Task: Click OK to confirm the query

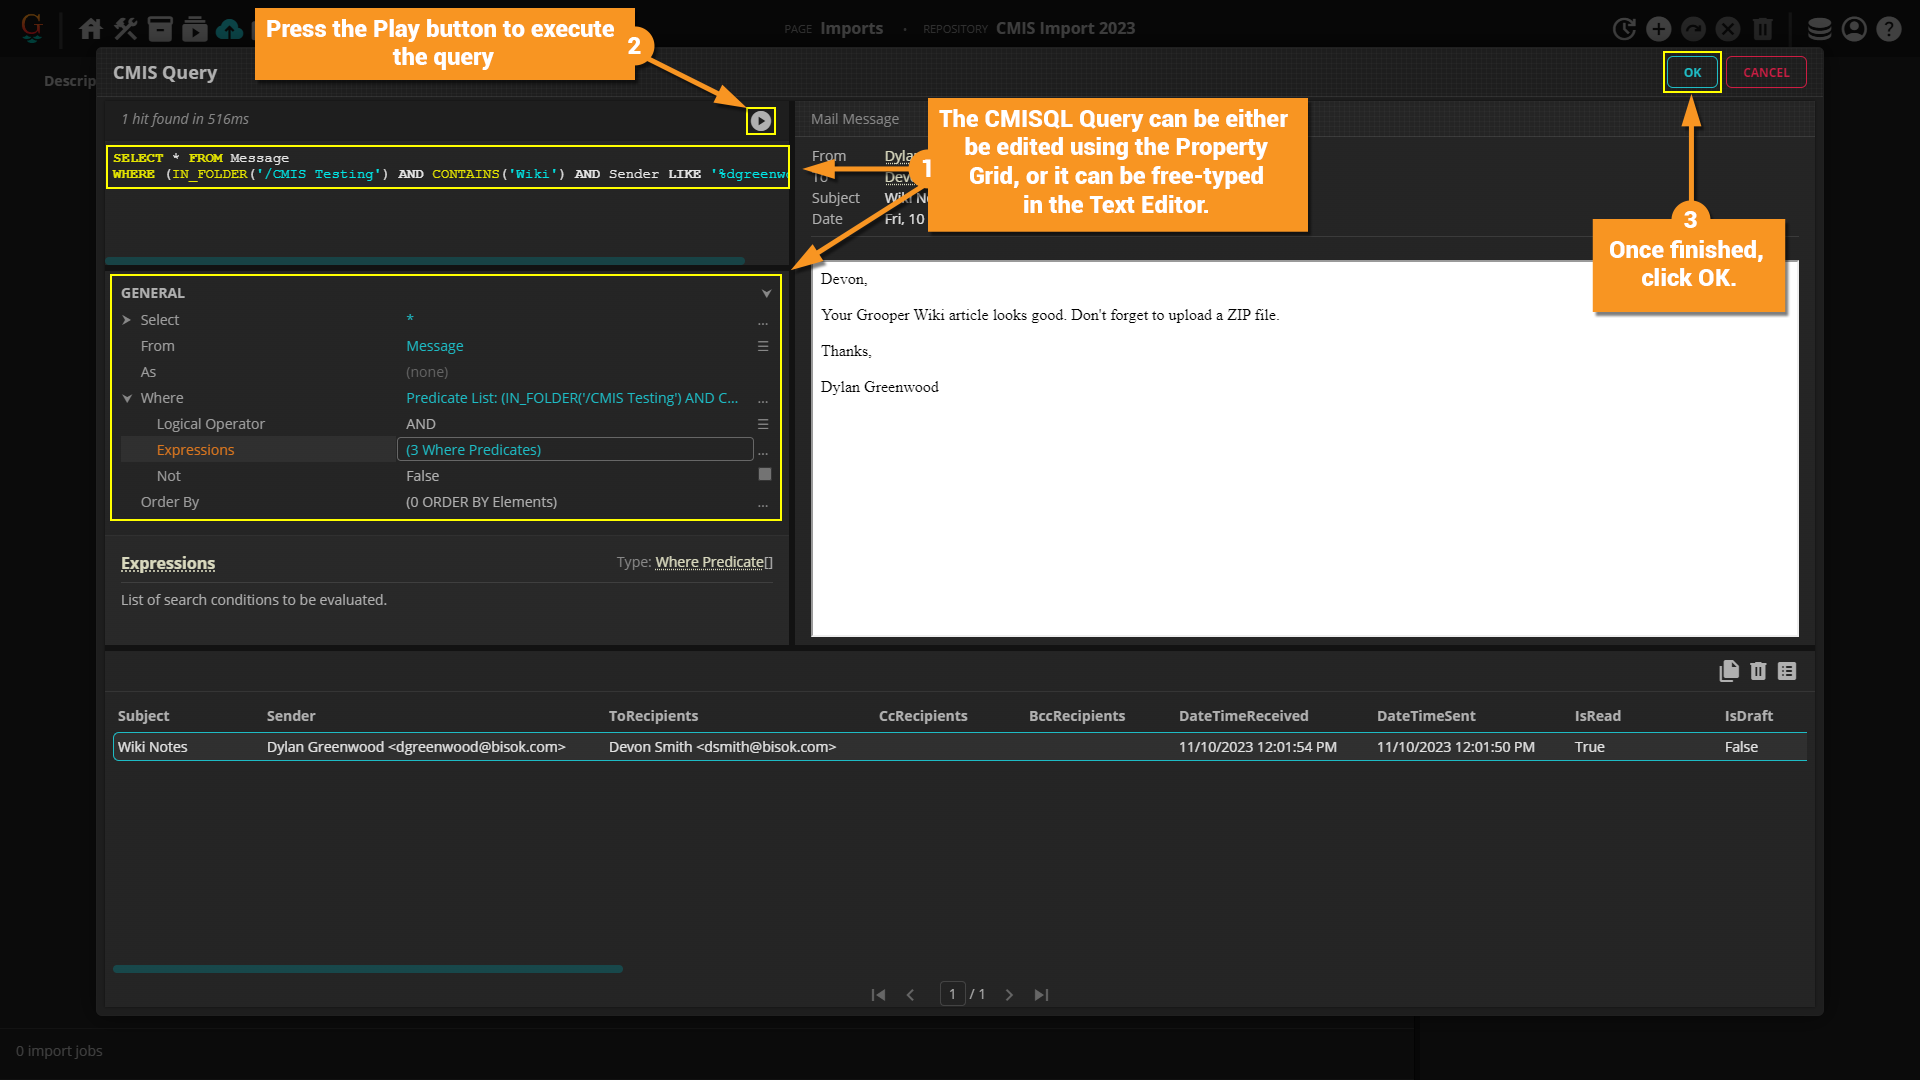Action: point(1692,72)
